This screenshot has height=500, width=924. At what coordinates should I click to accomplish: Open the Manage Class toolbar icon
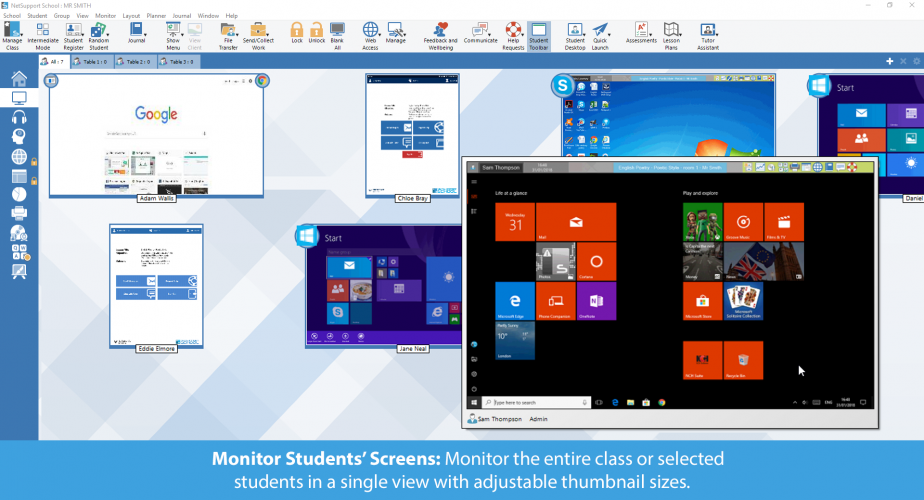(x=12, y=35)
